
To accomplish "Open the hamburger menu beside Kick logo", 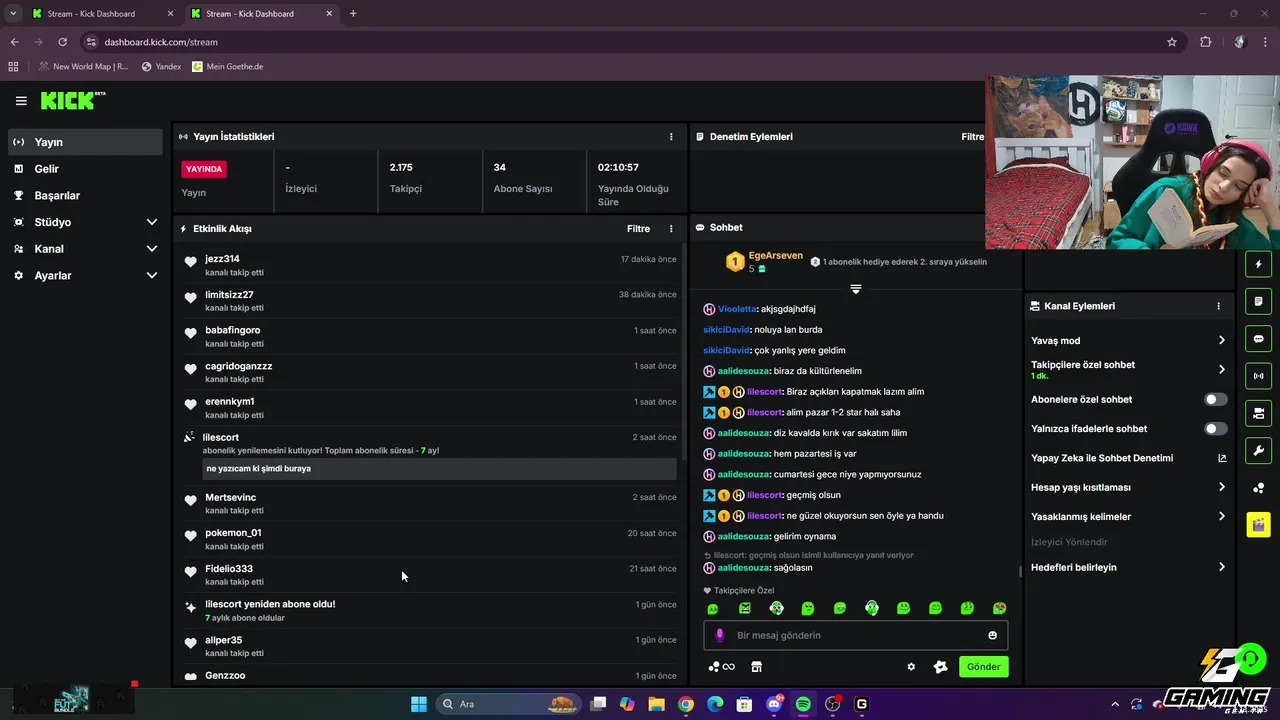I will [x=21, y=101].
